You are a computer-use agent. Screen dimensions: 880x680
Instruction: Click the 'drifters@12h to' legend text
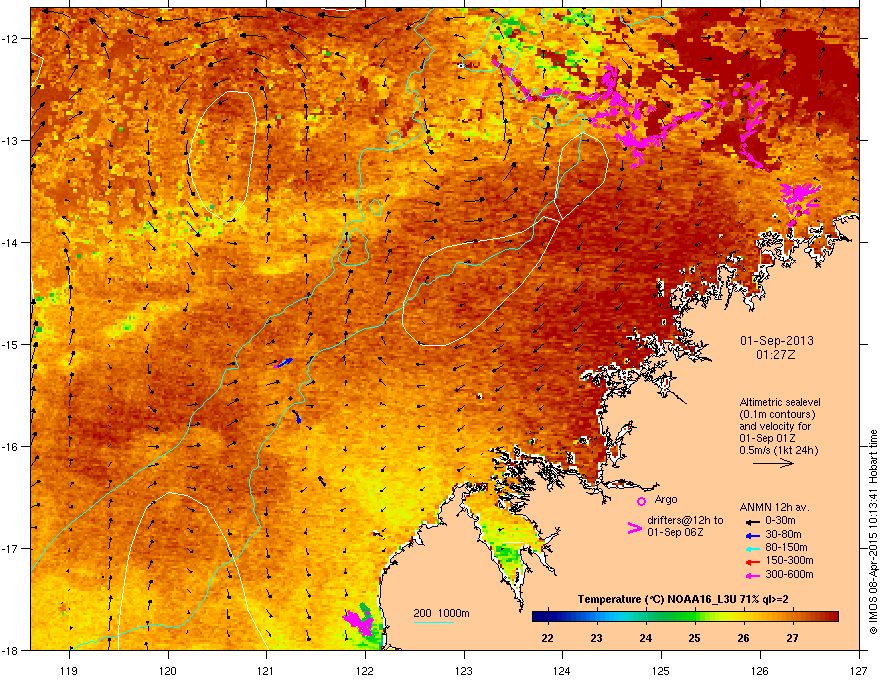tap(685, 520)
